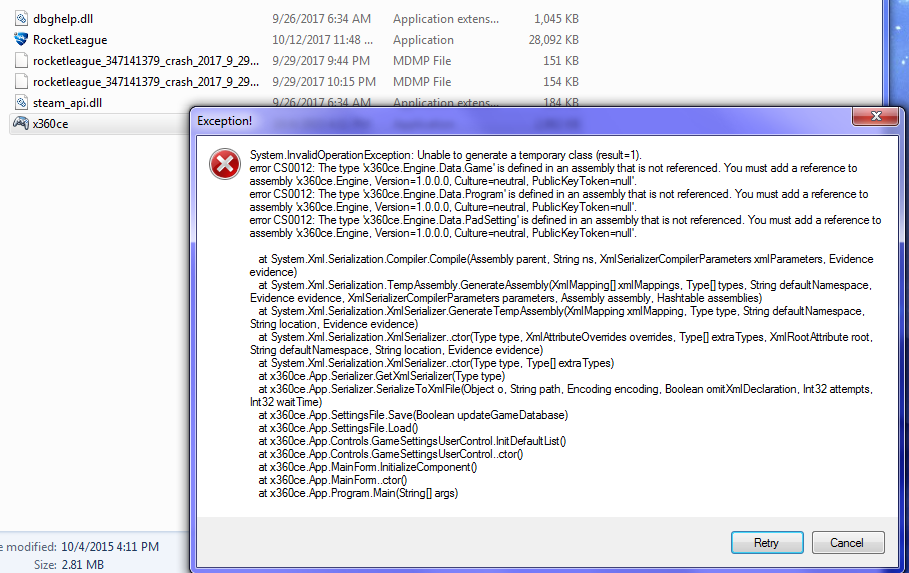Select the 10:15 PM crash dump file icon
909x573 pixels.
point(21,82)
